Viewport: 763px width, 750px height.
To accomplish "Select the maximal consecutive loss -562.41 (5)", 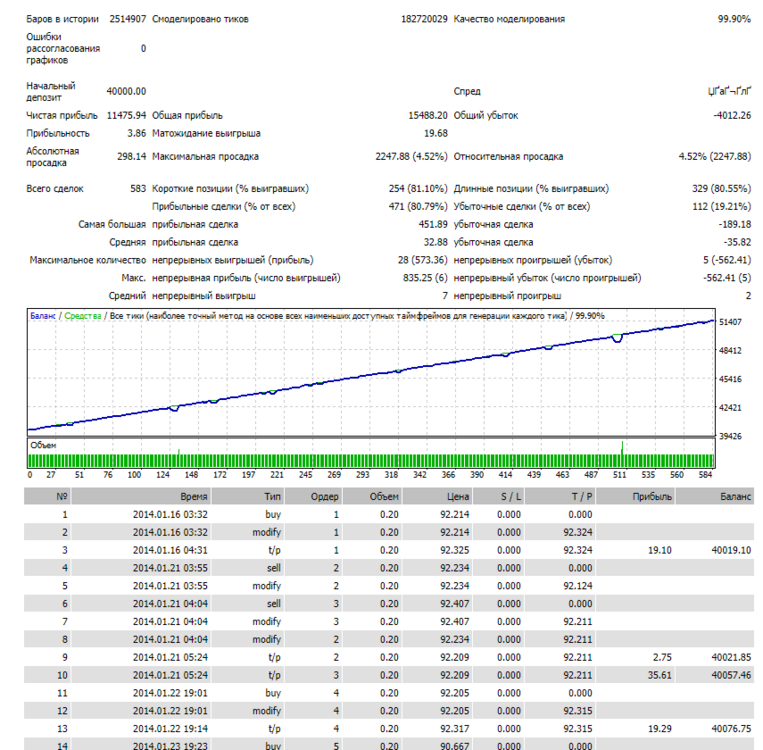I will 727,278.
